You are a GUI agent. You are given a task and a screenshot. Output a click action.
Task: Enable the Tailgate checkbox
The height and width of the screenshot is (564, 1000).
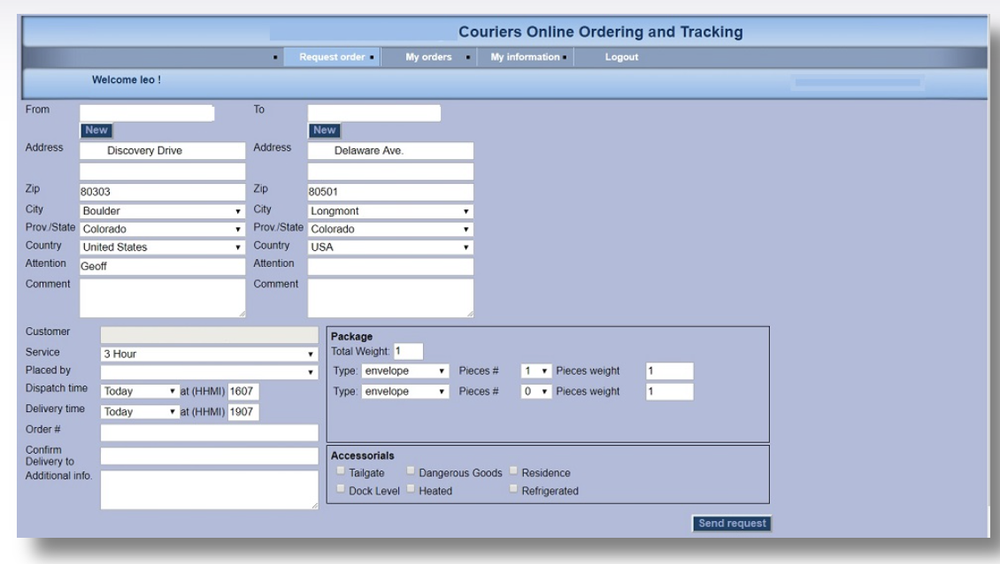tap(341, 471)
